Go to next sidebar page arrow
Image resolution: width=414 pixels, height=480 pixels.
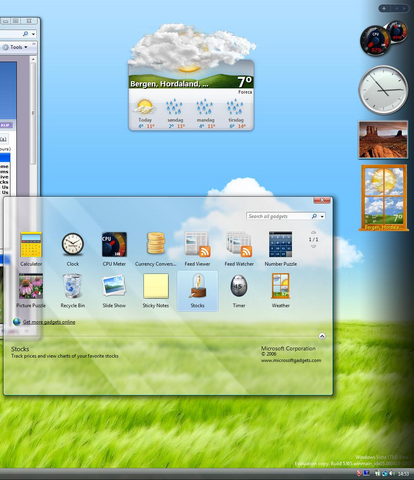point(404,8)
